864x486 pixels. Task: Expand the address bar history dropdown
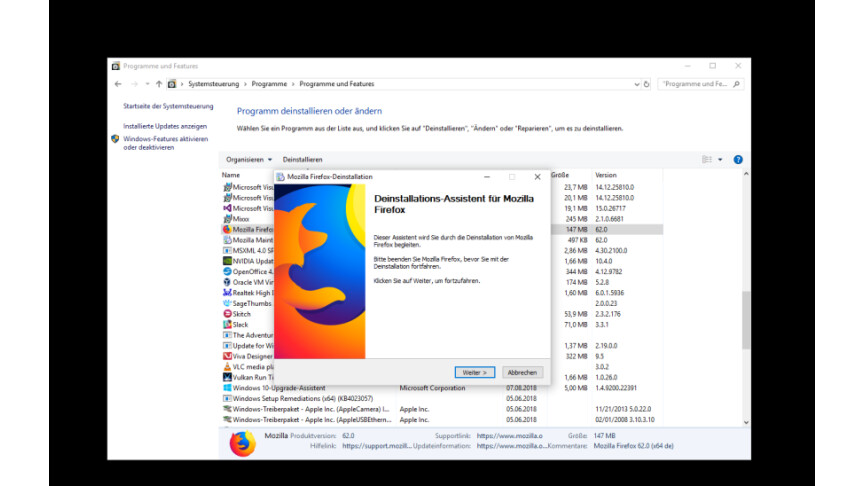coord(636,84)
